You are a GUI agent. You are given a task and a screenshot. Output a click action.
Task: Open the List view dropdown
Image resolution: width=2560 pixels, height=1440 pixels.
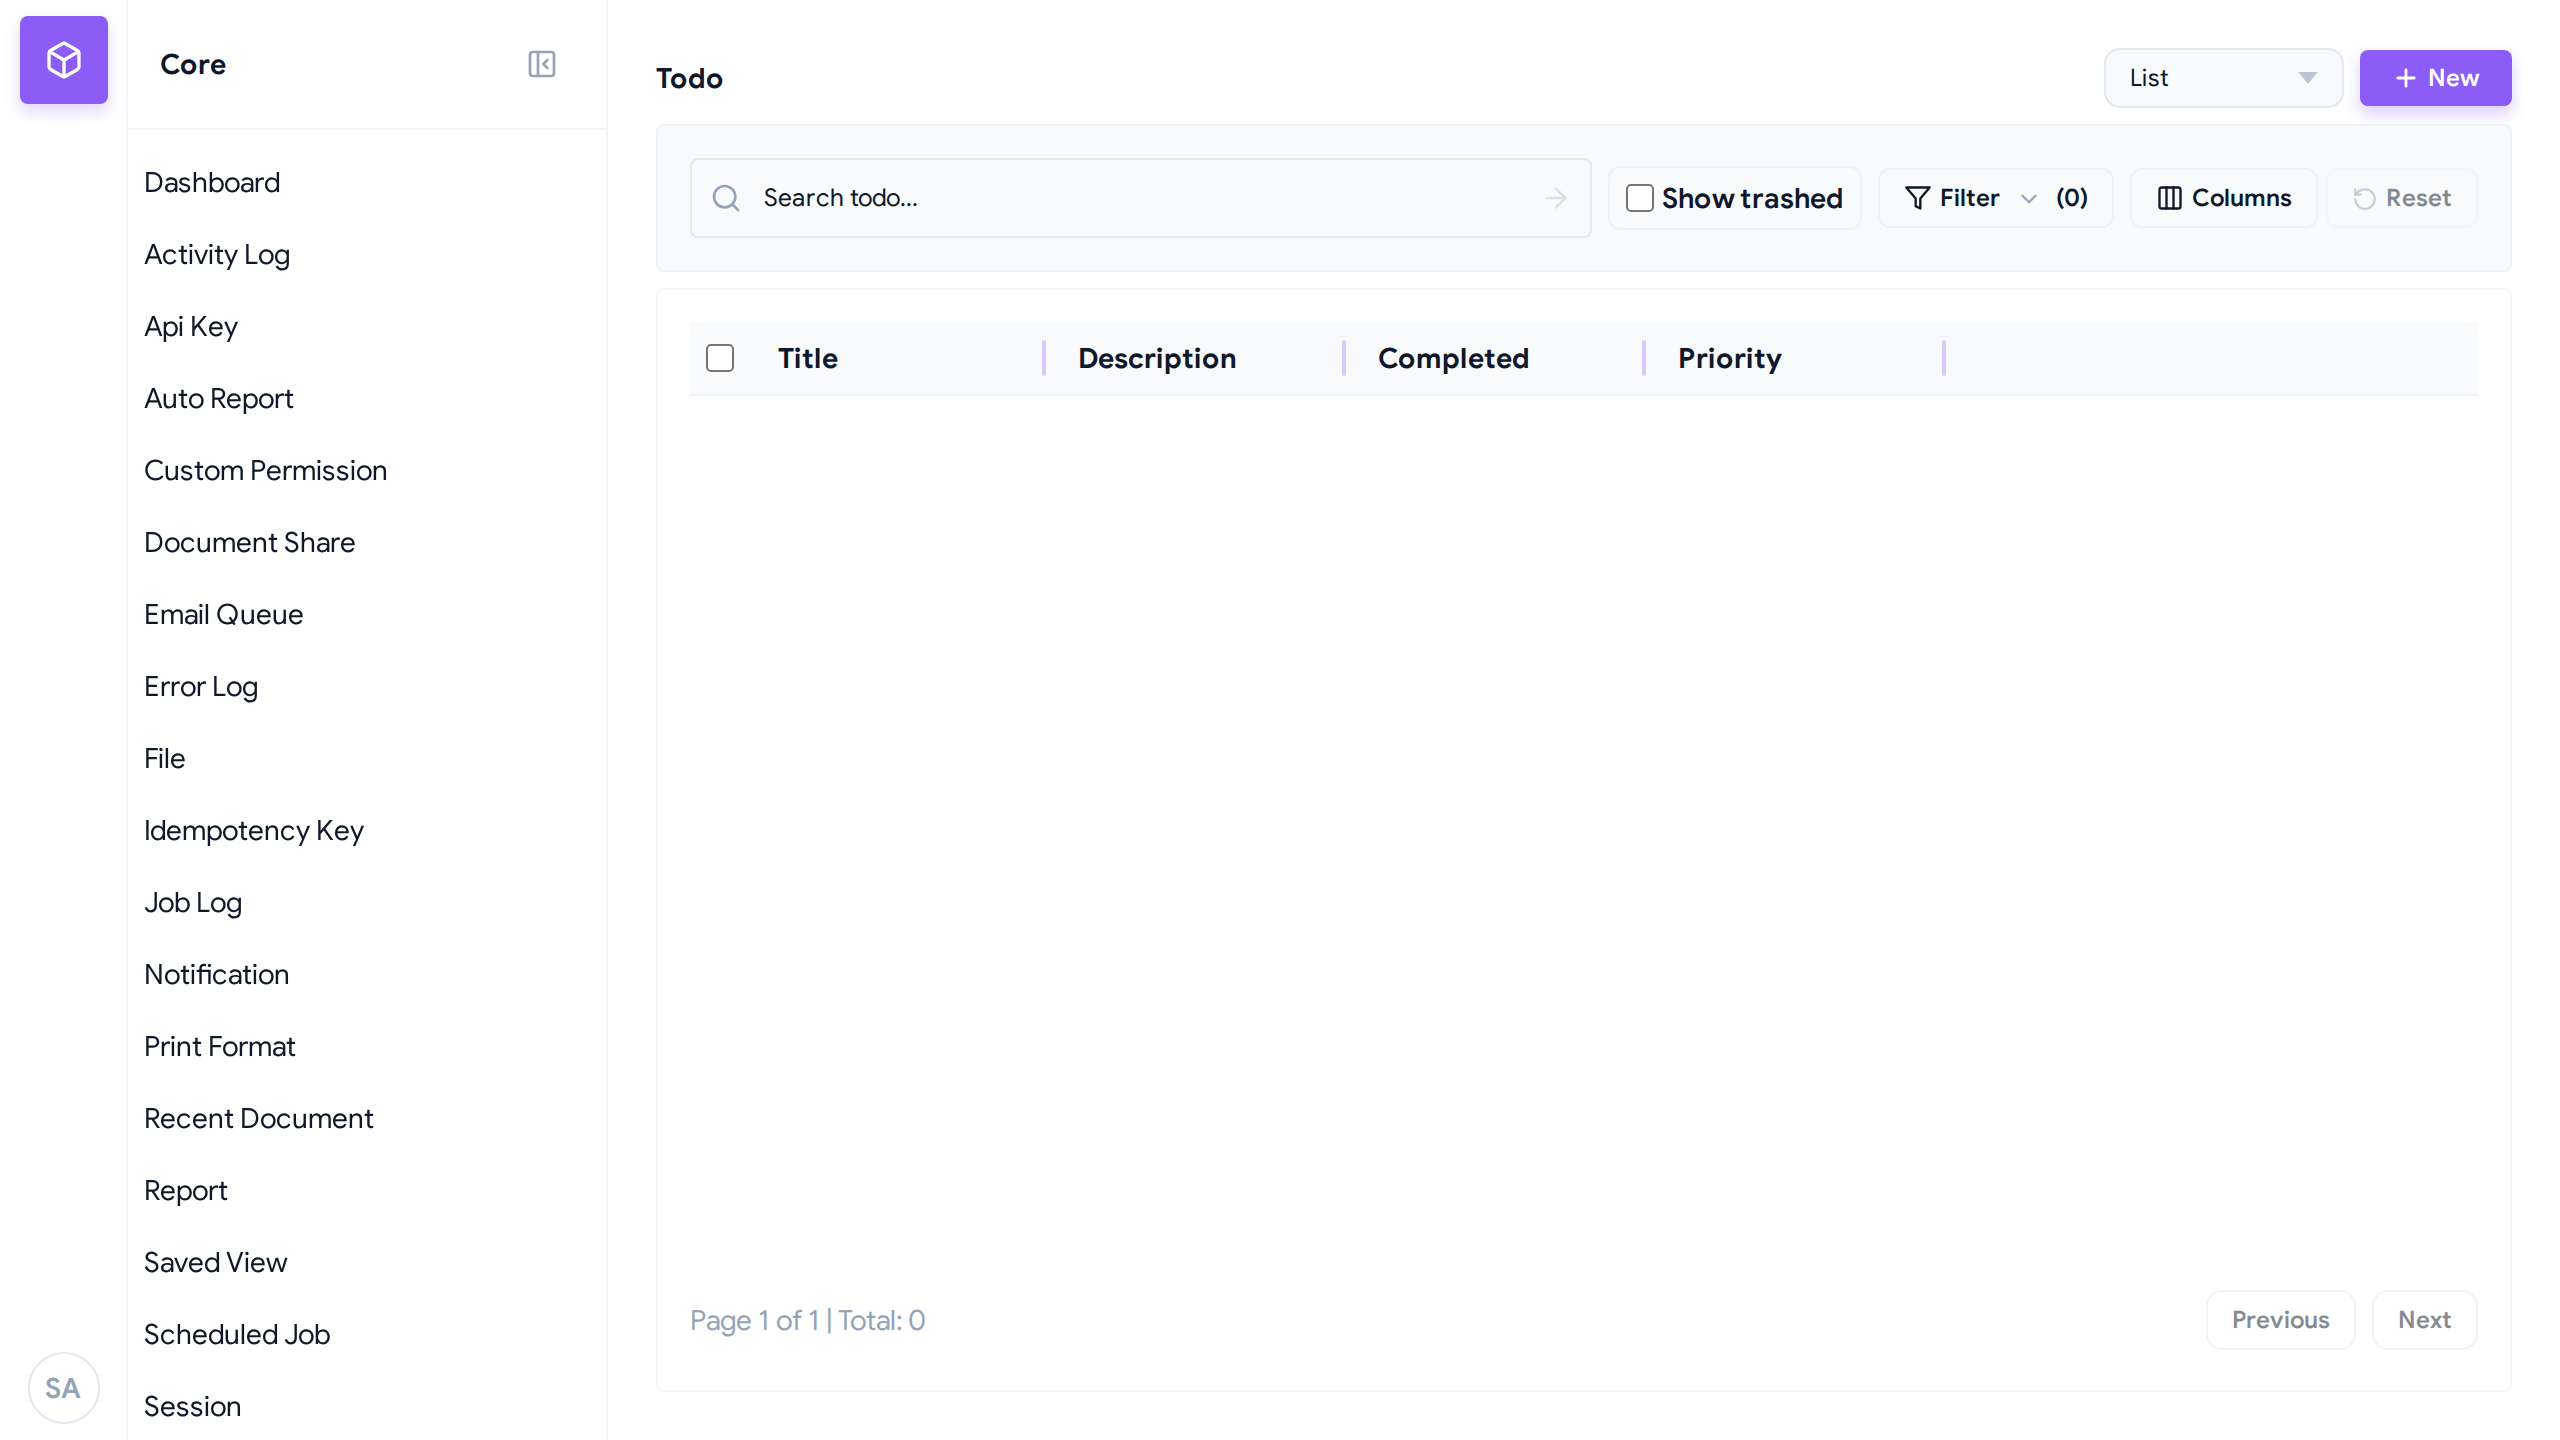tap(2223, 78)
